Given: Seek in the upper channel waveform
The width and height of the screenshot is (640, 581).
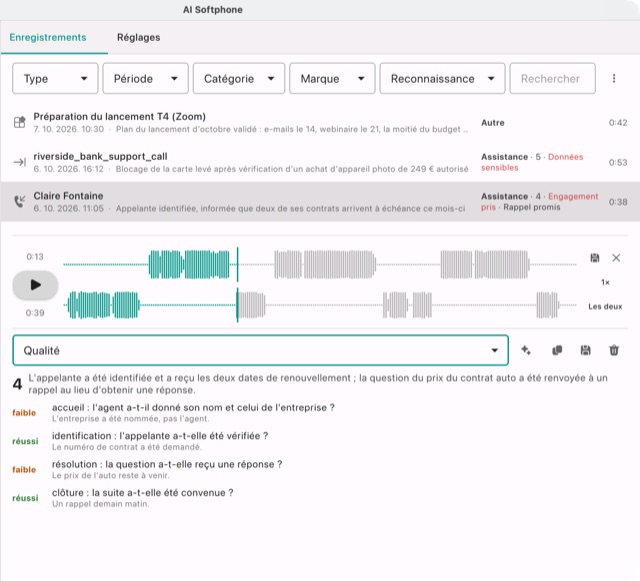Looking at the screenshot, I should pyautogui.click(x=320, y=265).
